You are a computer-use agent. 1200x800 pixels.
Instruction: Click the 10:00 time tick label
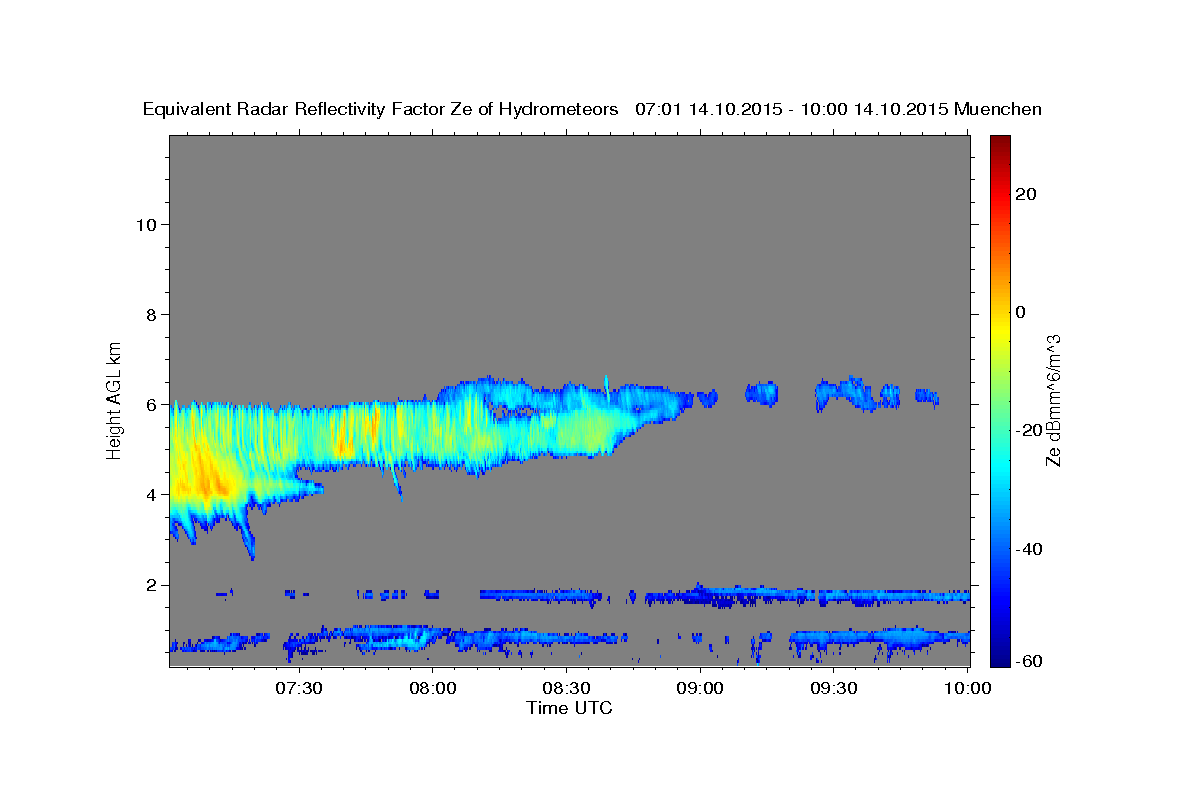point(968,688)
